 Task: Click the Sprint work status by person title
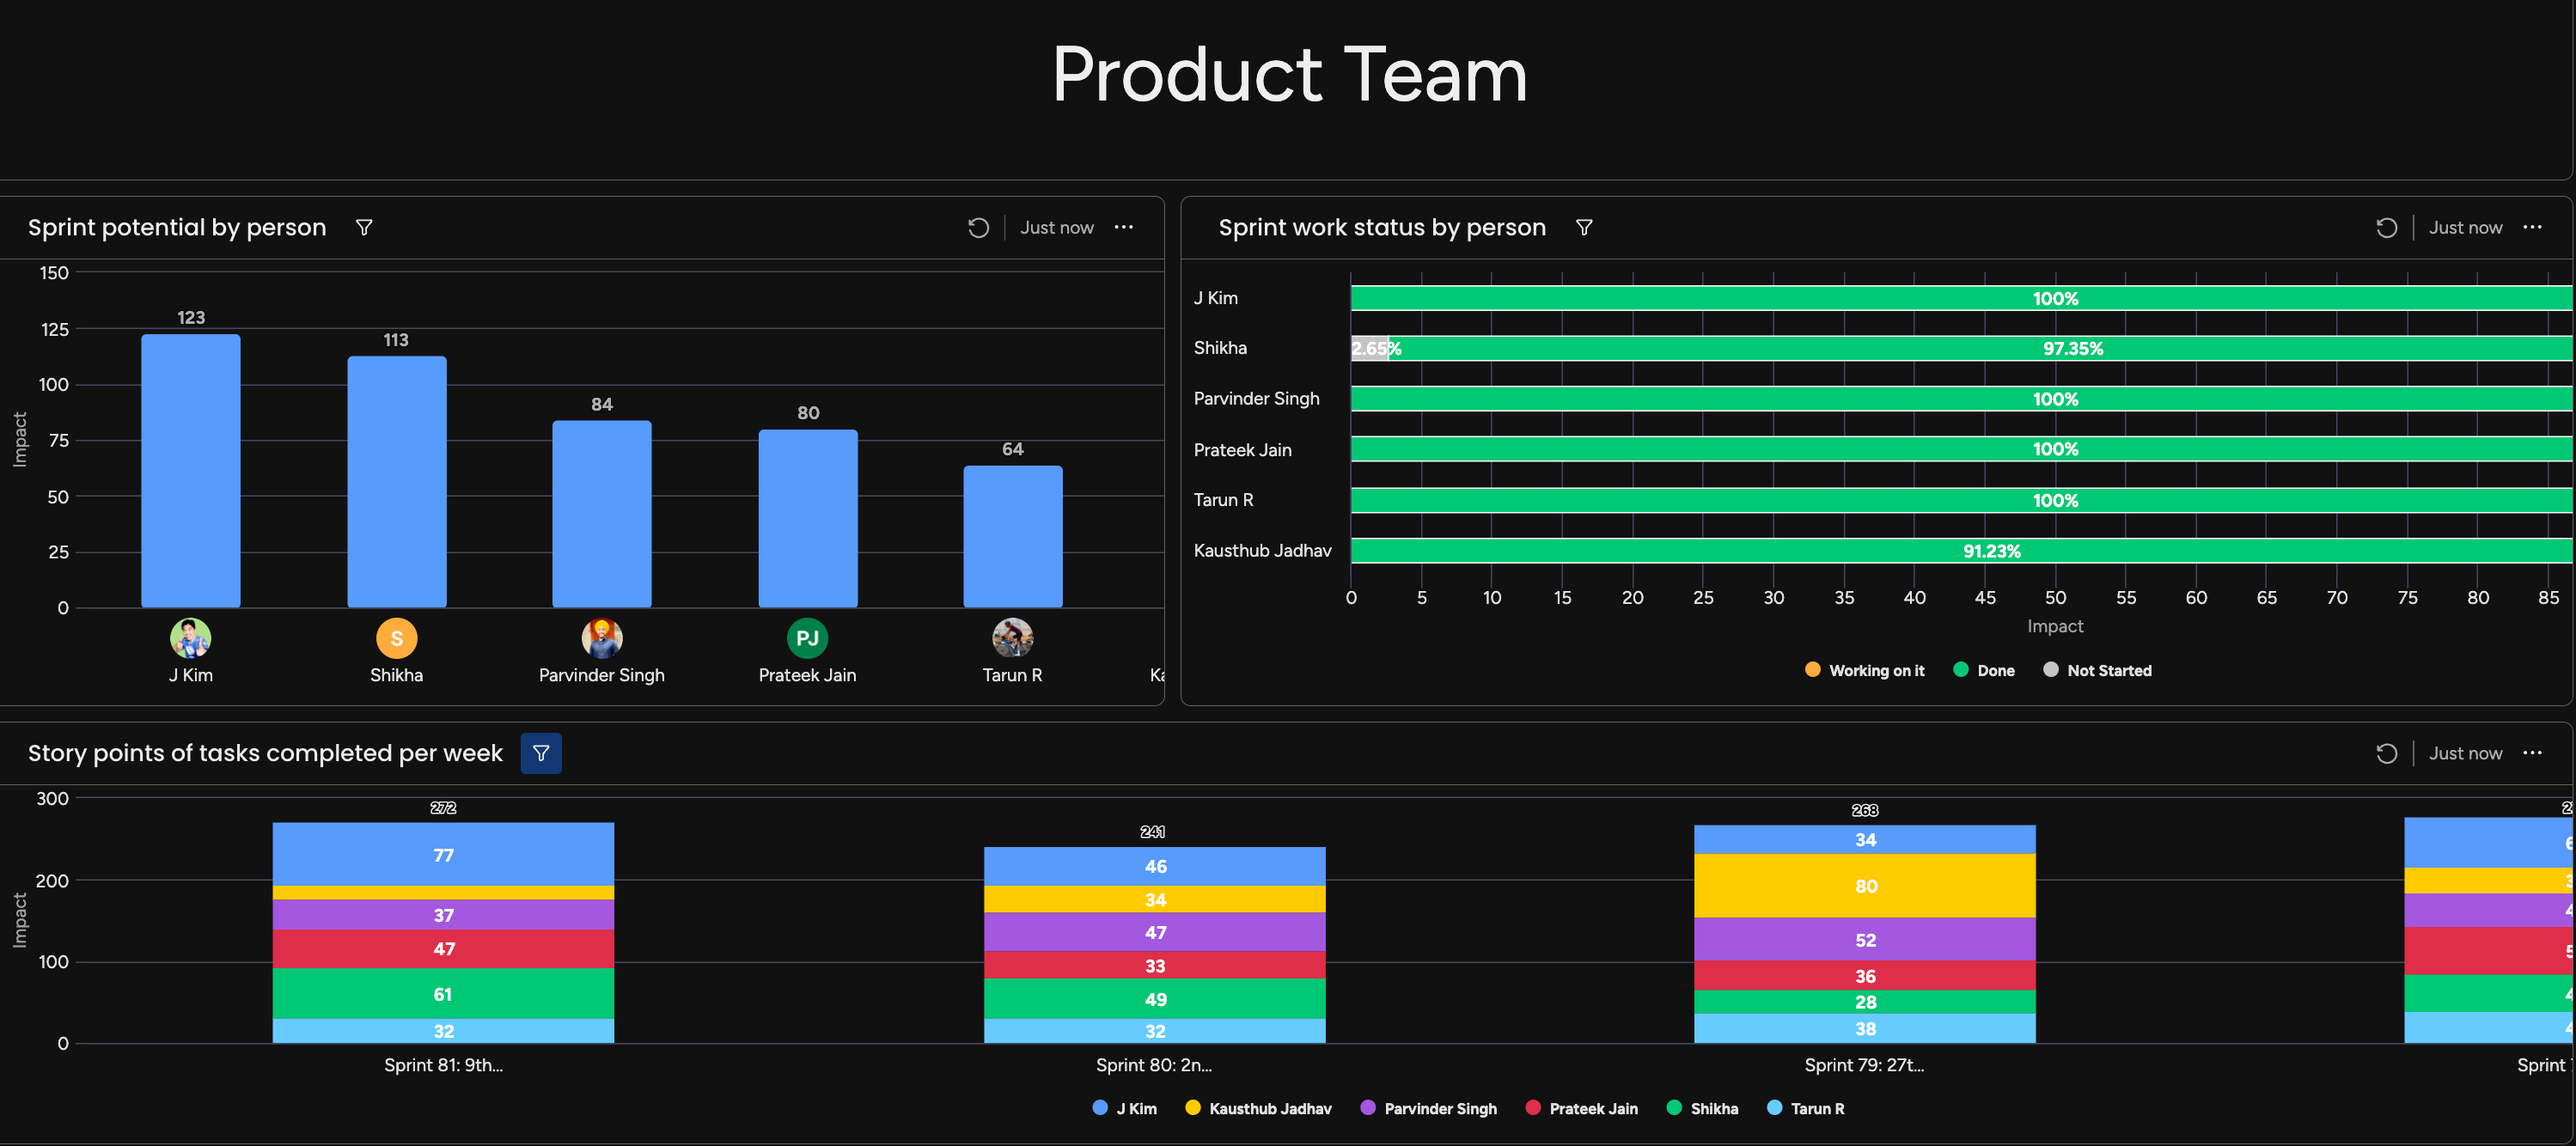pyautogui.click(x=1381, y=228)
